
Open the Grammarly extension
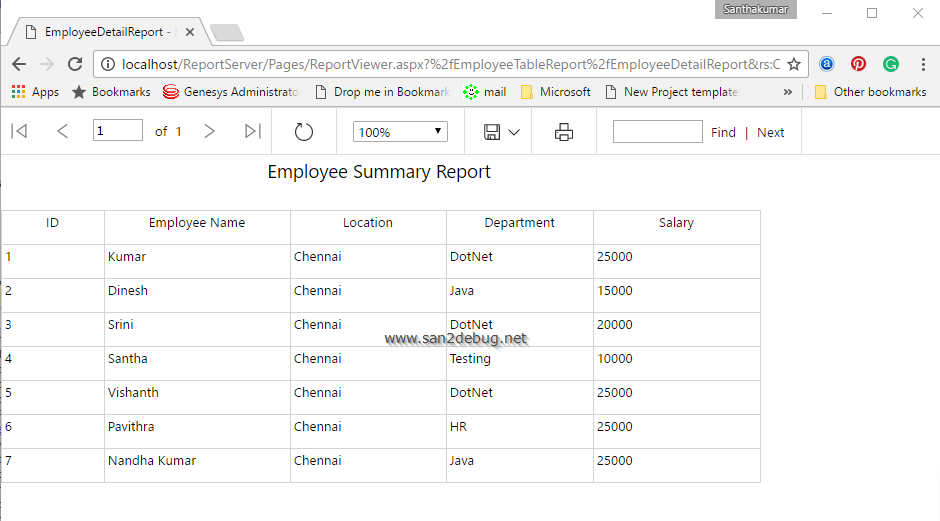pos(890,64)
